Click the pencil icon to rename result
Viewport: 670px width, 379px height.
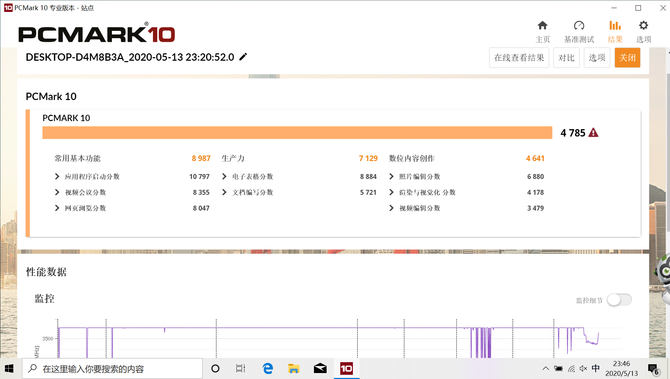pyautogui.click(x=243, y=57)
